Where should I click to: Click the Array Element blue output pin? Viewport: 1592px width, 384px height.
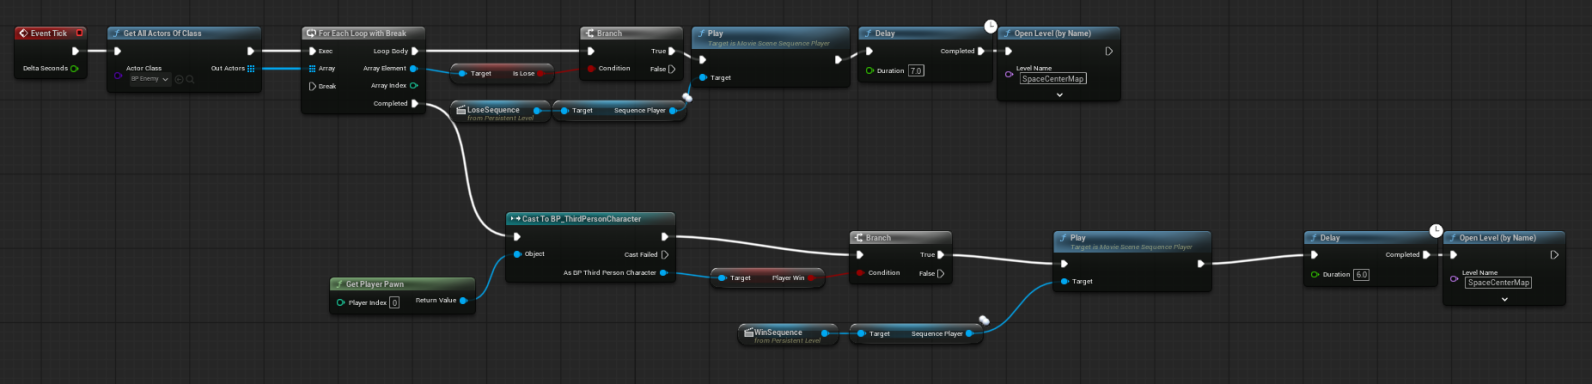(x=414, y=69)
